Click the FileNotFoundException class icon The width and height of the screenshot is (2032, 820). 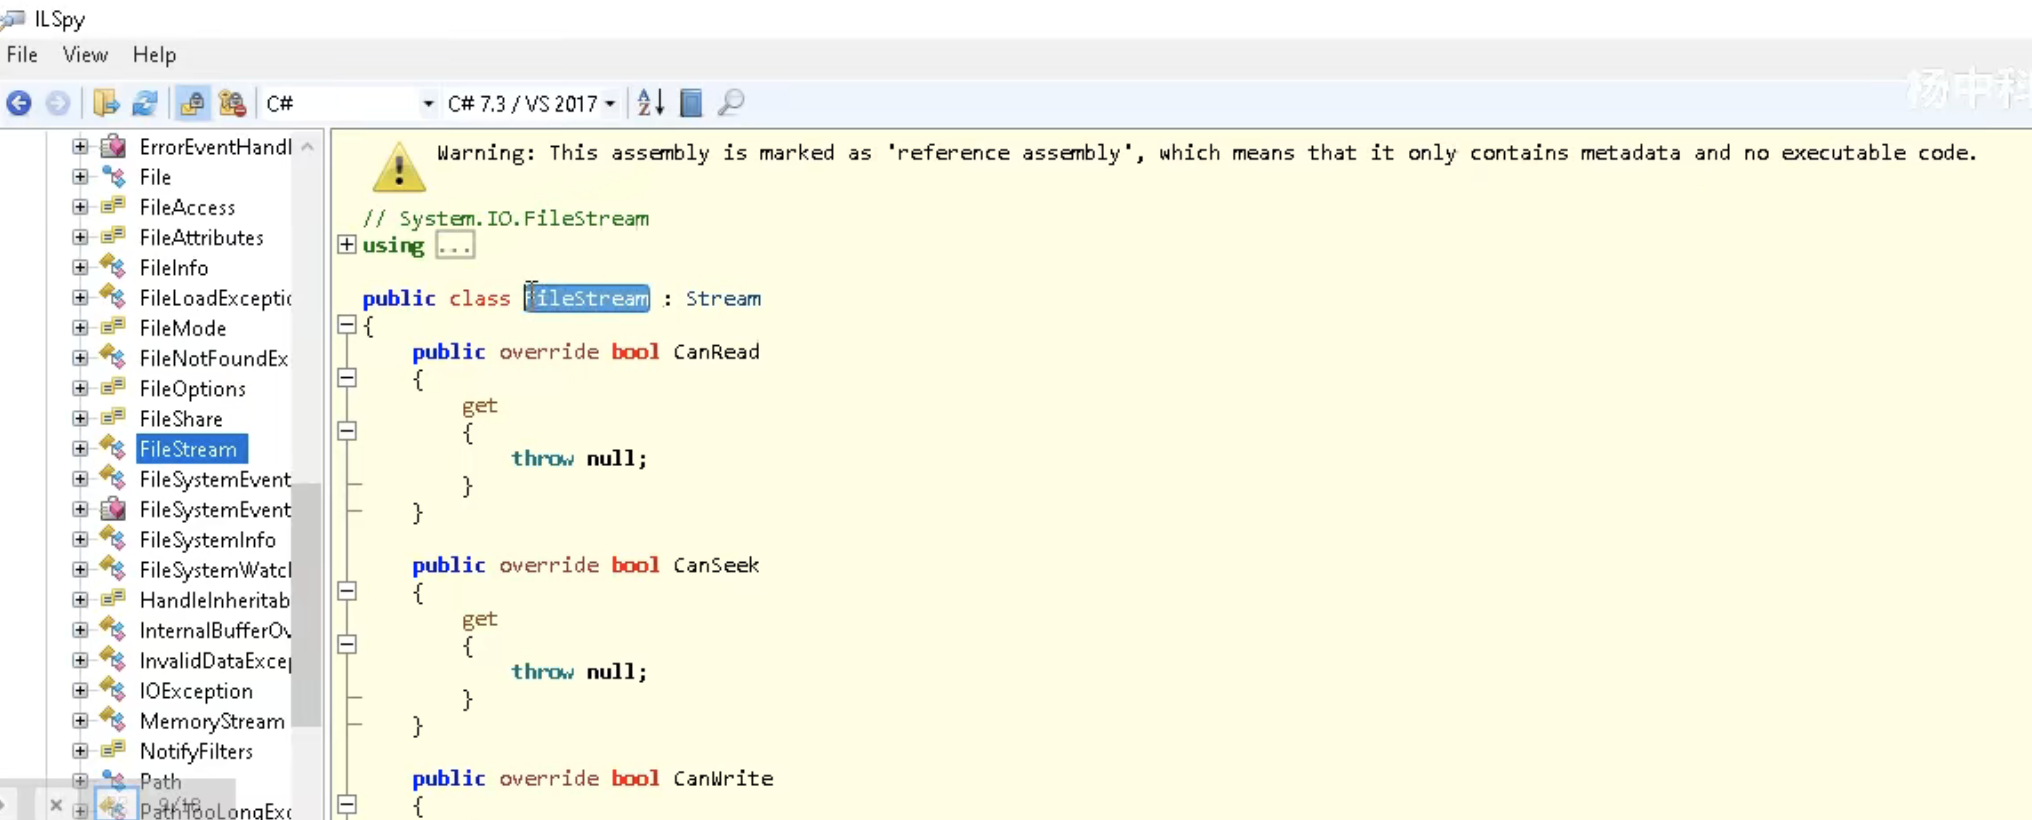tap(113, 358)
